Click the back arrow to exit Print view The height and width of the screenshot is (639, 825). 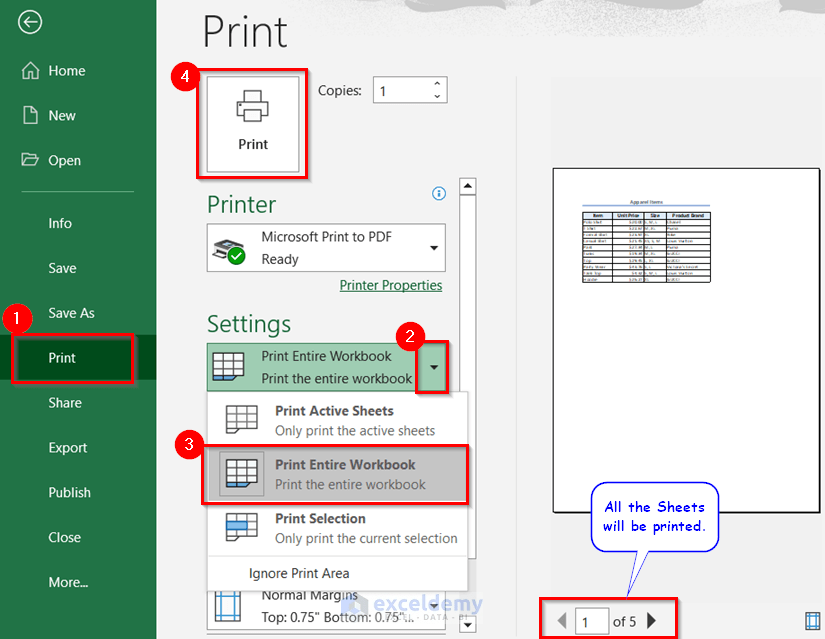[x=29, y=21]
